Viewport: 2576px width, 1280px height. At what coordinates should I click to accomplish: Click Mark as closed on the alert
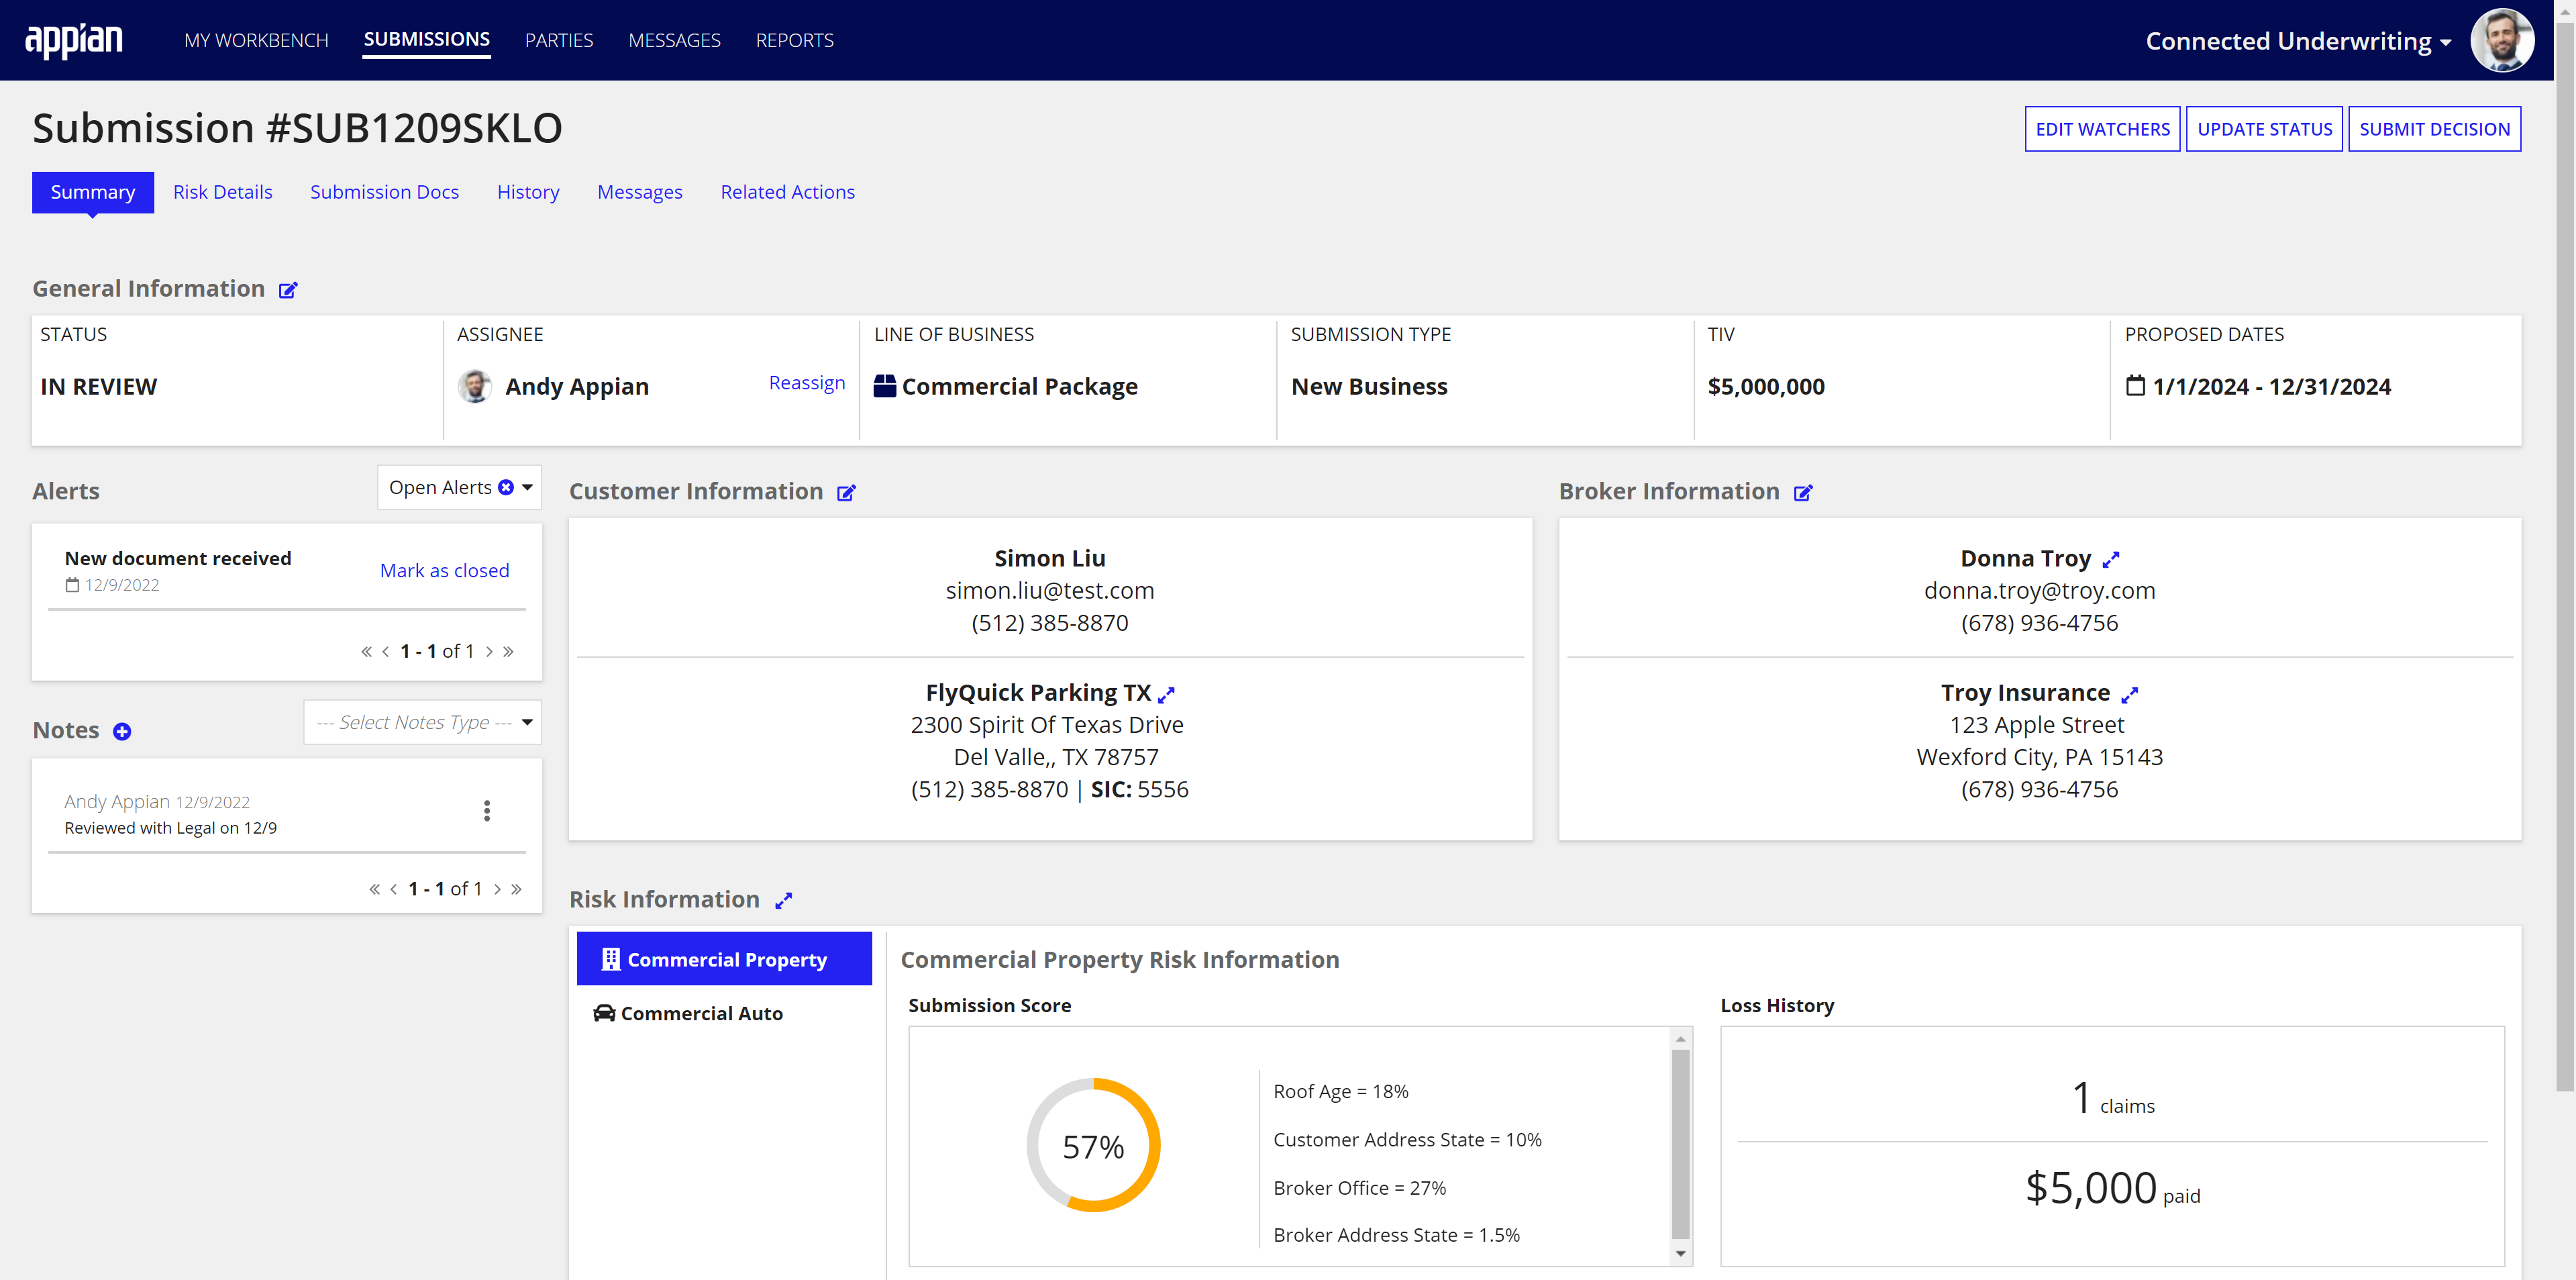tap(446, 569)
